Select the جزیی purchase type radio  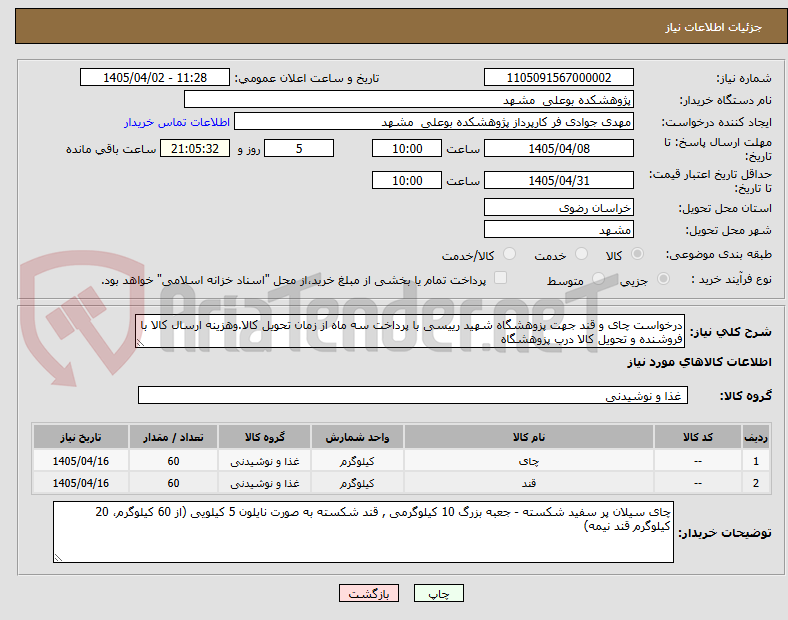click(x=663, y=279)
